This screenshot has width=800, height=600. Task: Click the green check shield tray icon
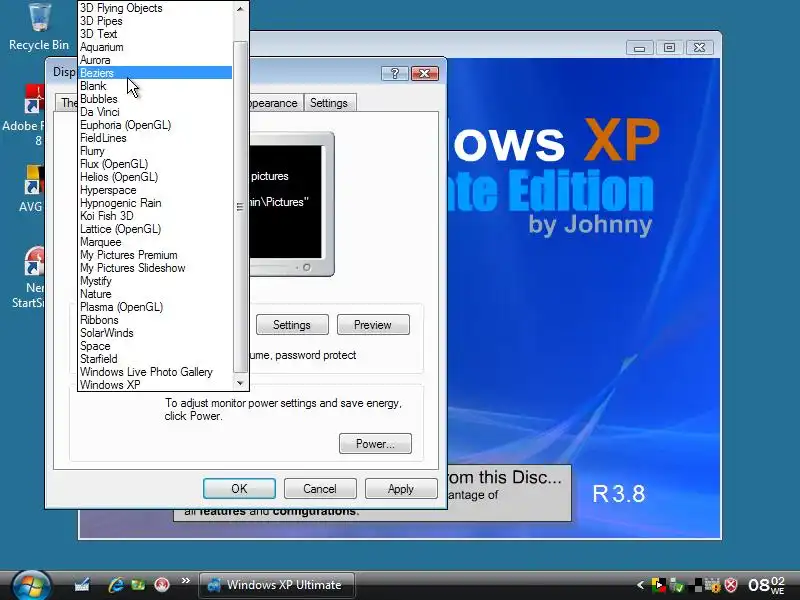coord(677,585)
